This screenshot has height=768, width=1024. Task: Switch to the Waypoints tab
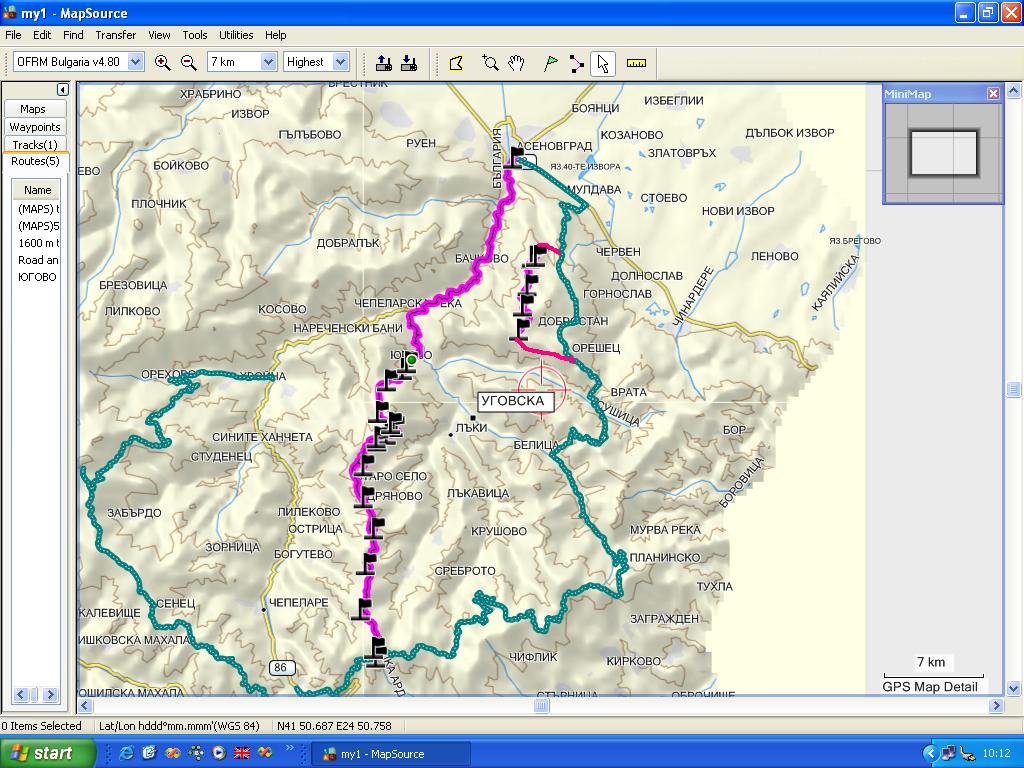click(x=35, y=127)
